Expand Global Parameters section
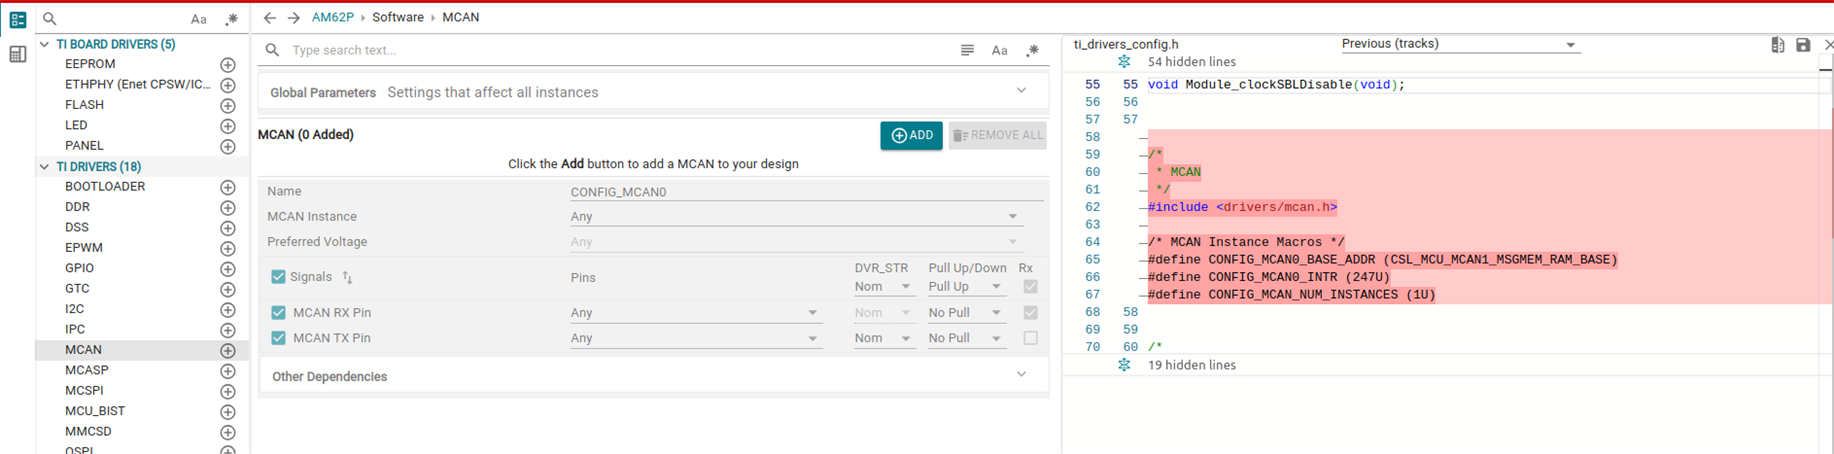Image resolution: width=1834 pixels, height=454 pixels. [1021, 92]
